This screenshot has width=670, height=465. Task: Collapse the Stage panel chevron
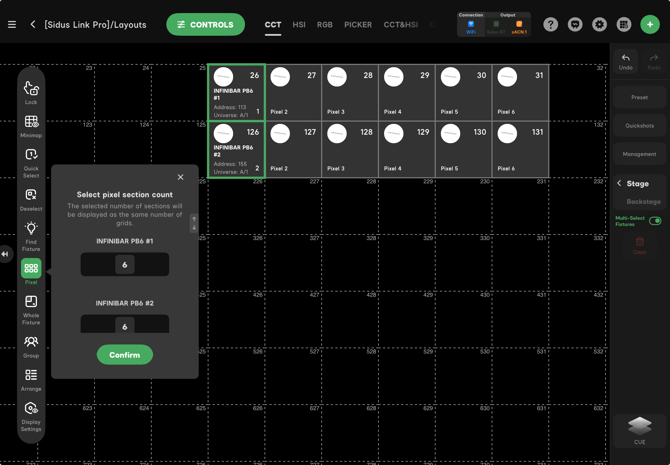click(619, 184)
